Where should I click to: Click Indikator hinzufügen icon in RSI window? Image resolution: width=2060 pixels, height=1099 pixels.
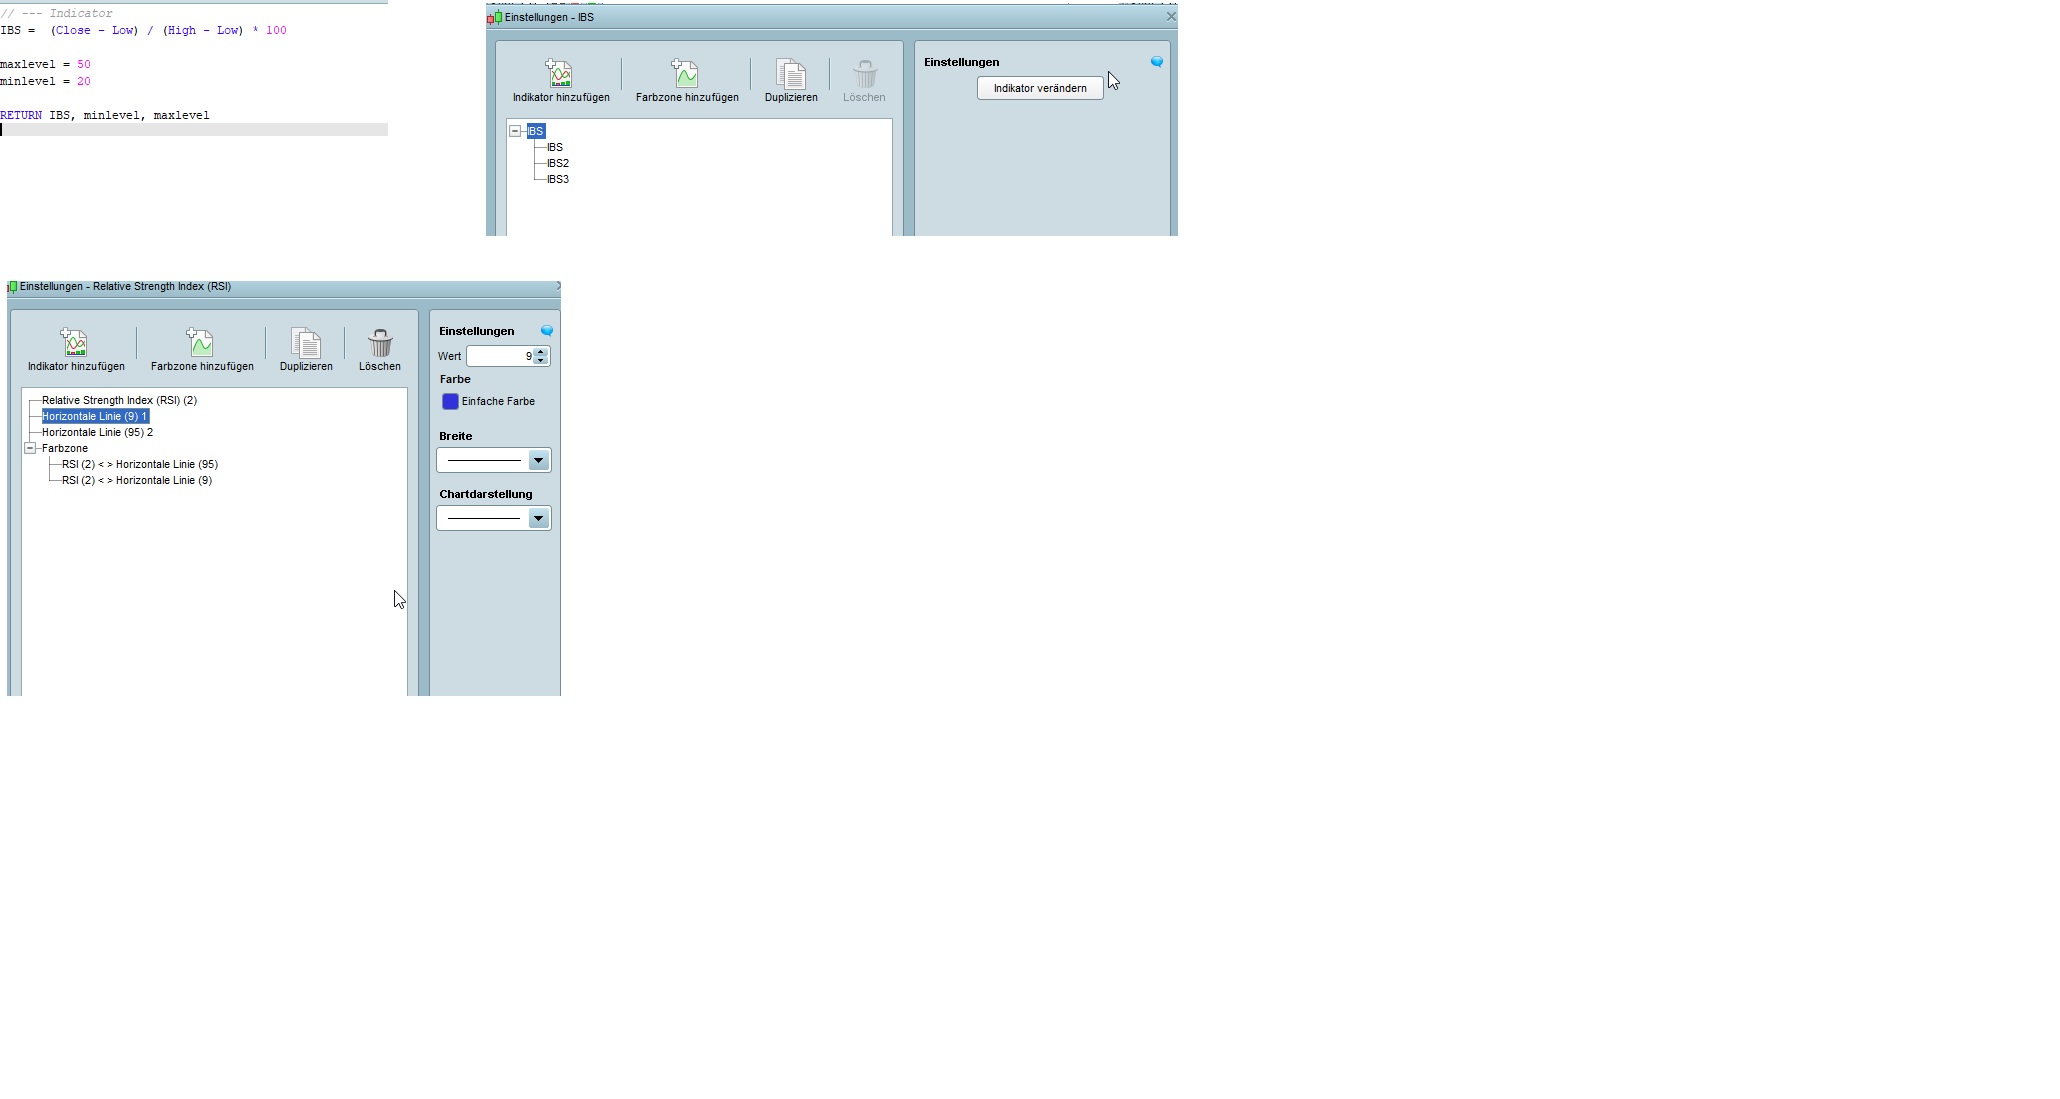tap(75, 343)
